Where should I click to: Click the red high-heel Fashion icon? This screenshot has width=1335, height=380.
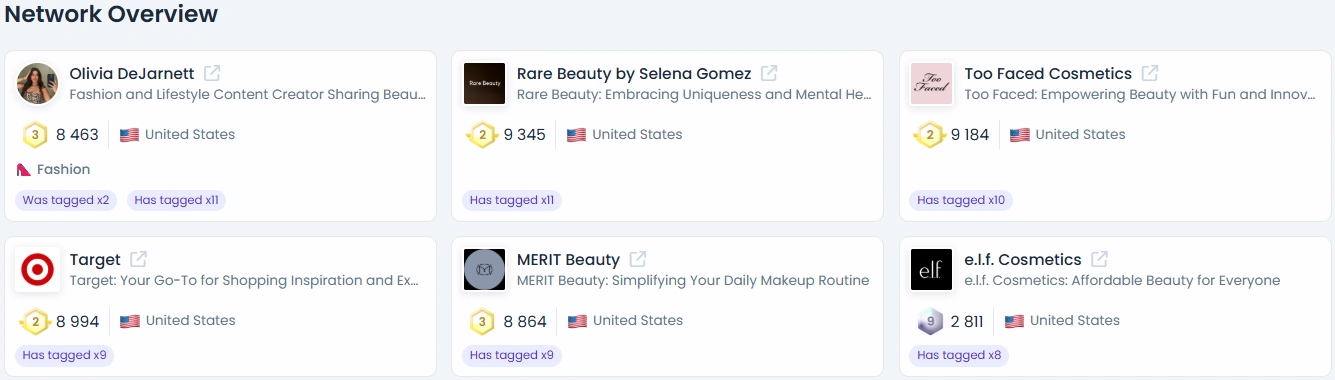pyautogui.click(x=24, y=170)
